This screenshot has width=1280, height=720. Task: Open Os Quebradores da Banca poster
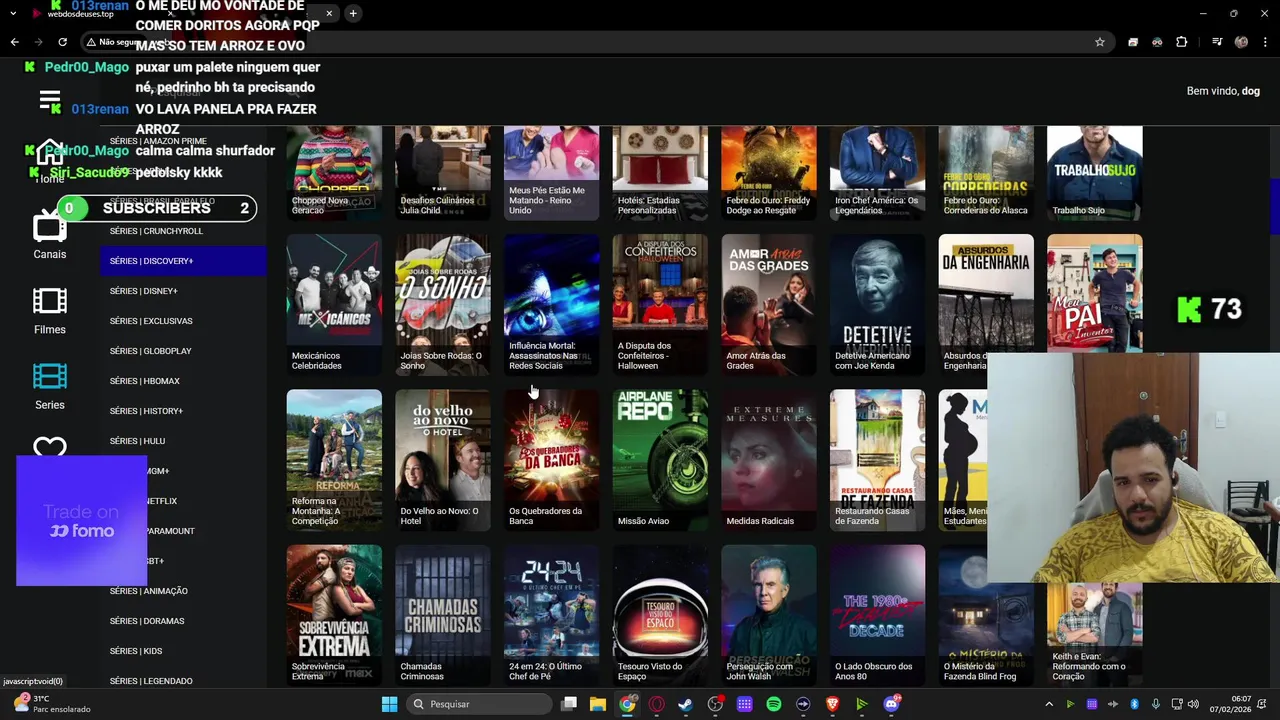click(x=551, y=460)
